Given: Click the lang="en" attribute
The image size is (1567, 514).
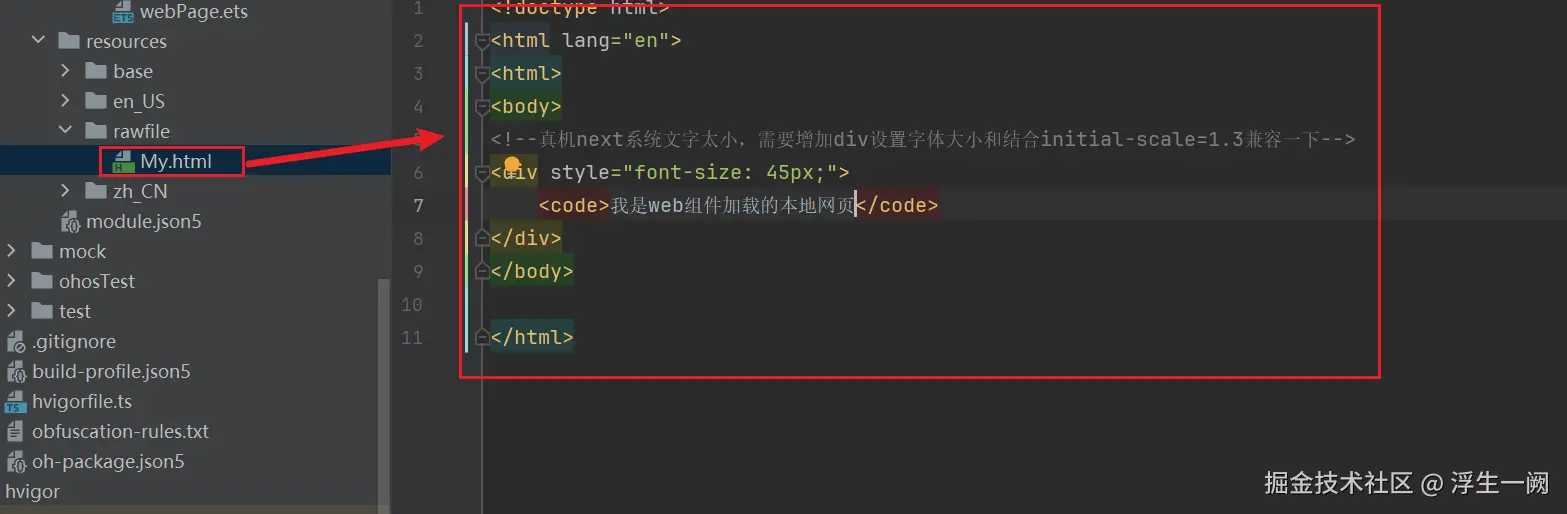Looking at the screenshot, I should 616,41.
